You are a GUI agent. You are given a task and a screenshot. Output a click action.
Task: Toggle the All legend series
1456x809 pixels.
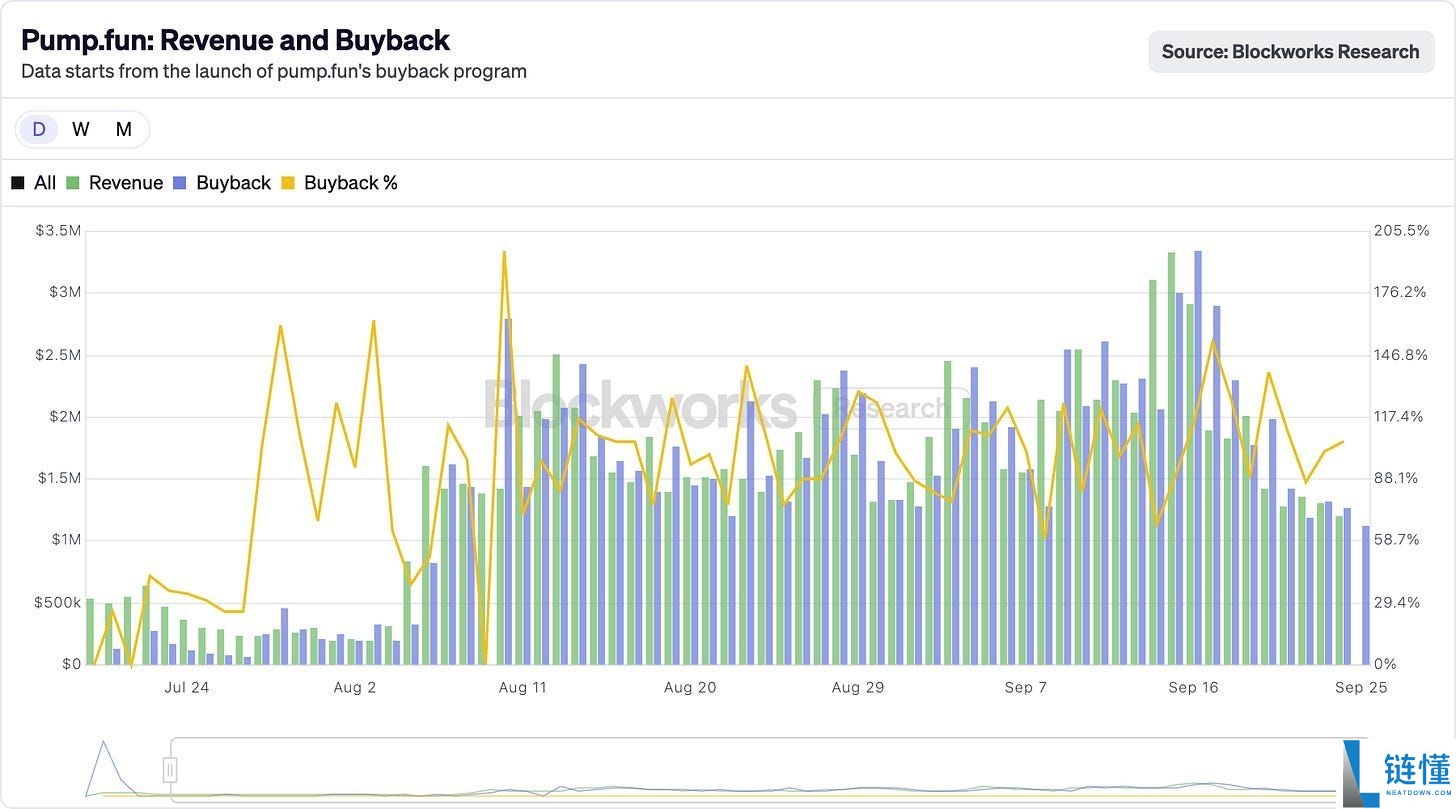tap(34, 183)
